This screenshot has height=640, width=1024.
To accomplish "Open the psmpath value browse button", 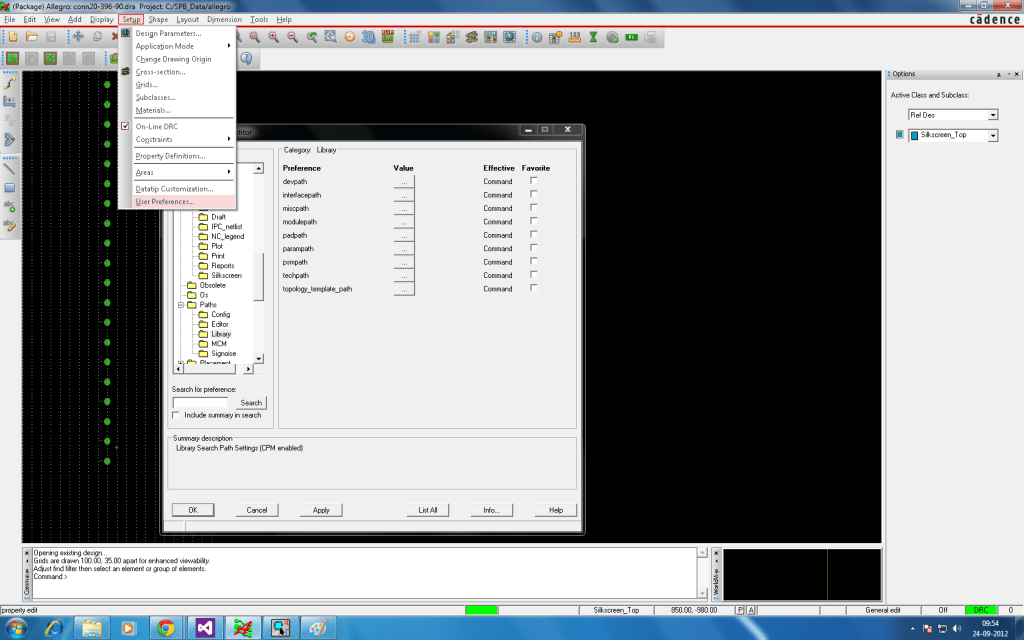I will (404, 263).
